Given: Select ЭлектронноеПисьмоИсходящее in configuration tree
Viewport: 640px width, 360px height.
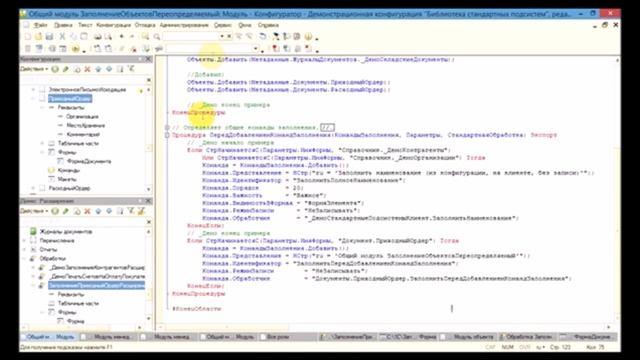Looking at the screenshot, I should 87,89.
